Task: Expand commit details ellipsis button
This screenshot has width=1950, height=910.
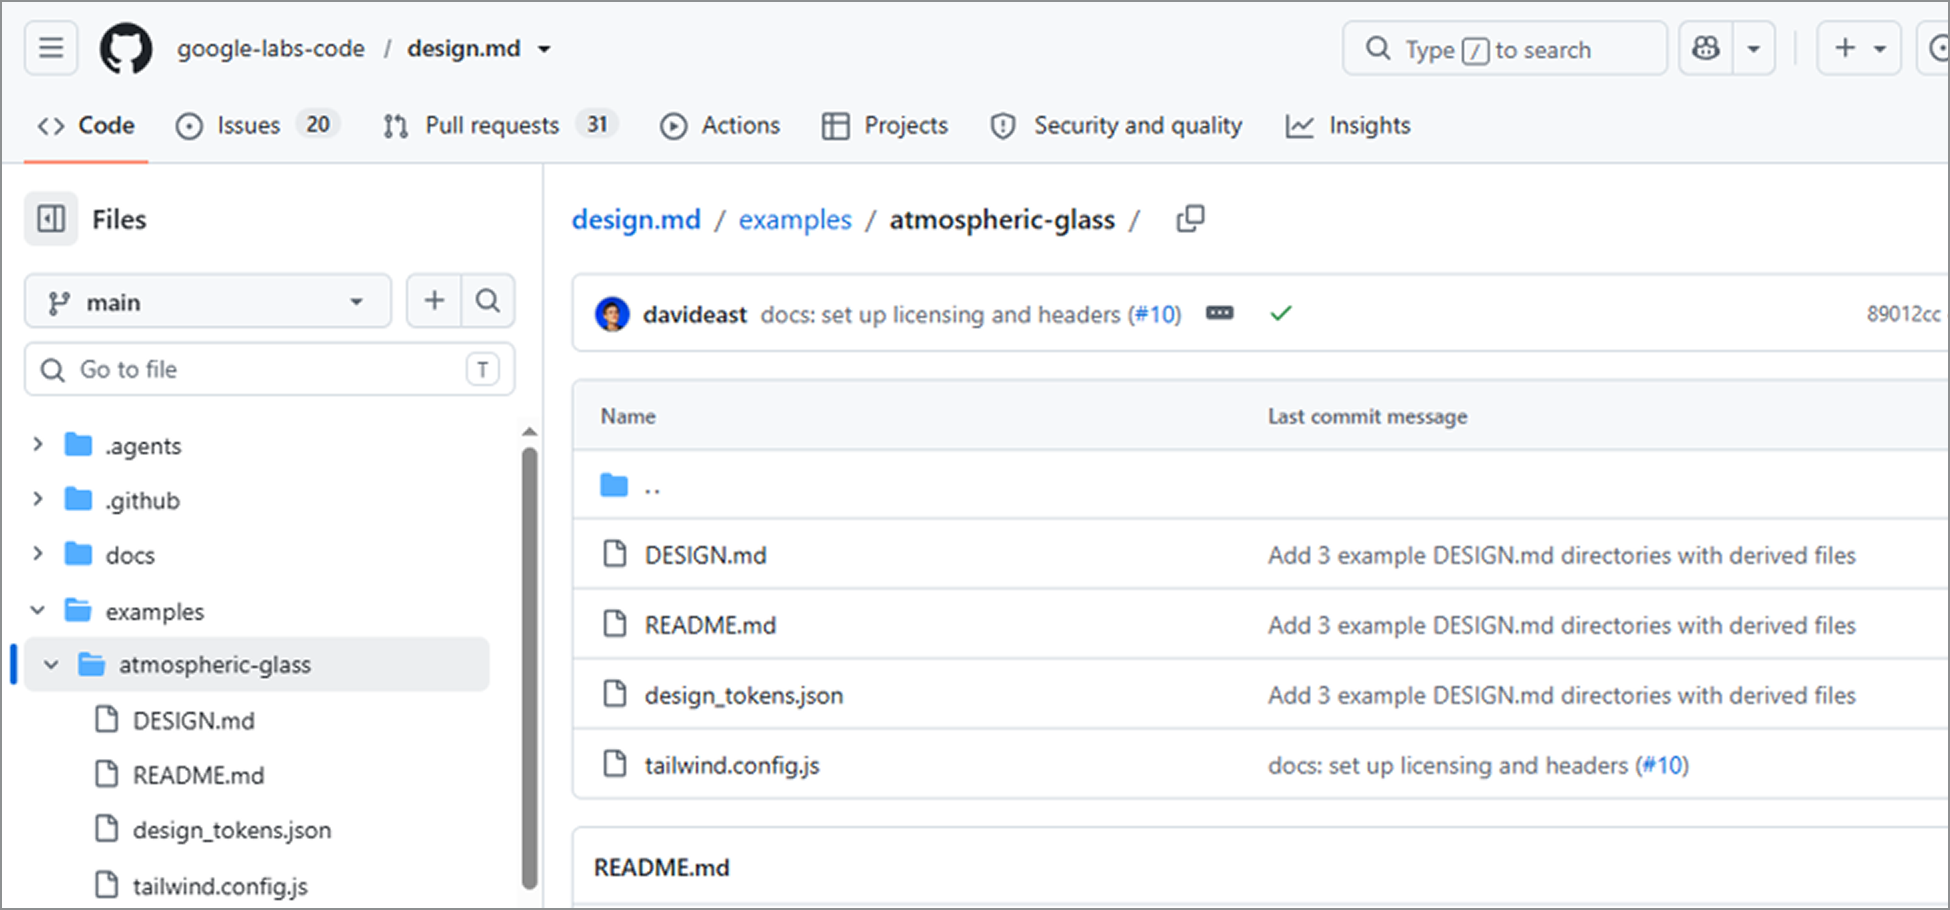Action: (1219, 313)
